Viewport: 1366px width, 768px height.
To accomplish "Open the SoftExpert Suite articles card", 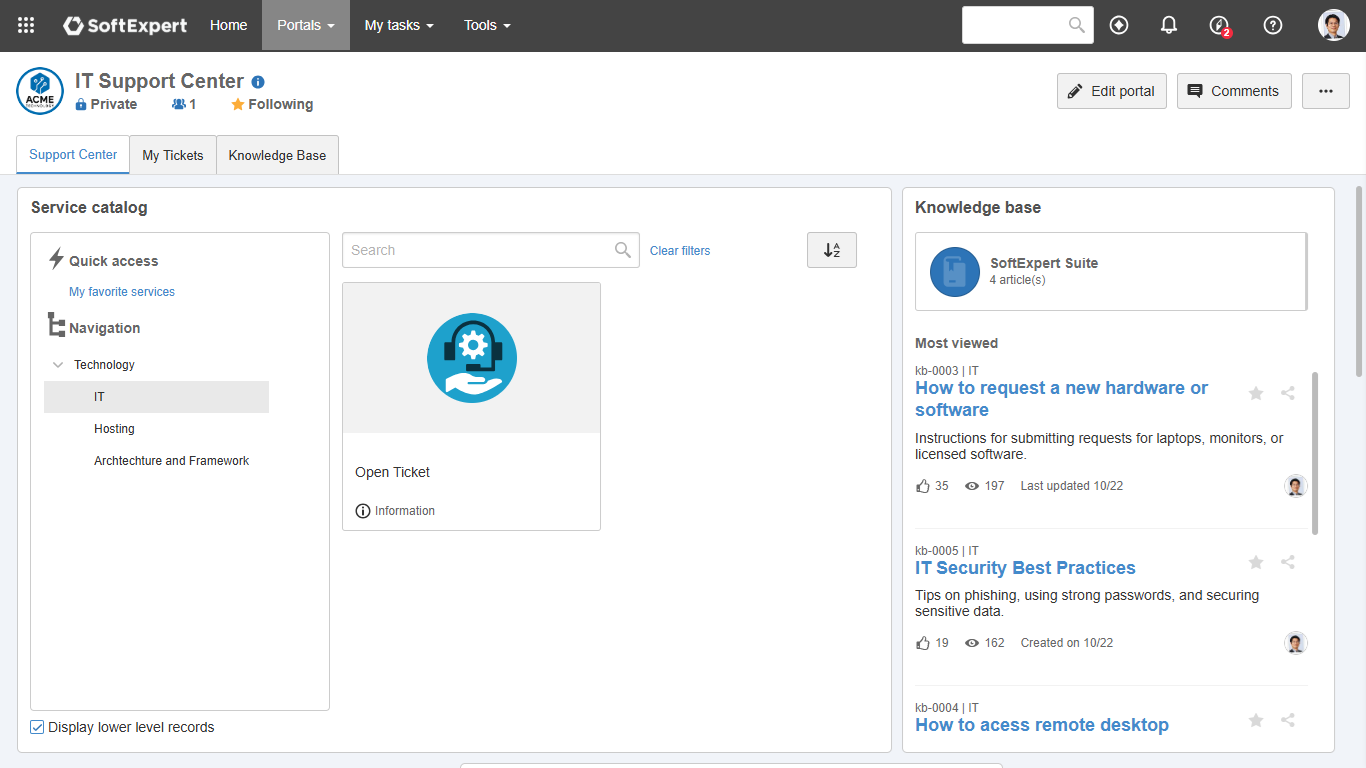I will (1111, 272).
